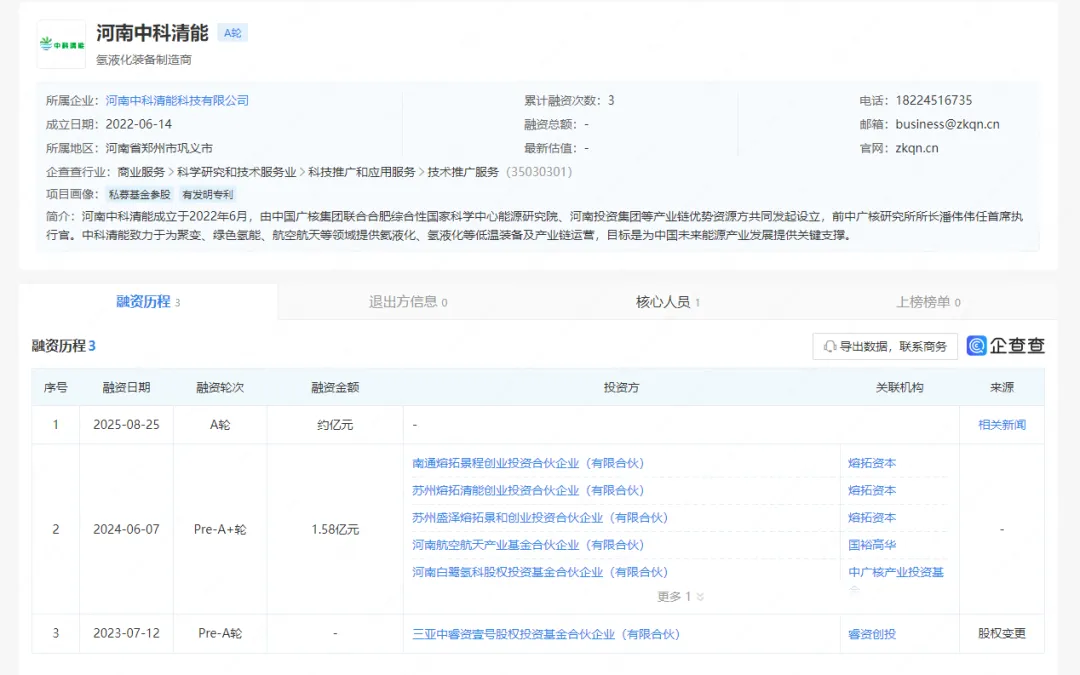Image resolution: width=1080 pixels, height=675 pixels.
Task: Click the 1.58亿元 amount cell
Action: [x=335, y=530]
